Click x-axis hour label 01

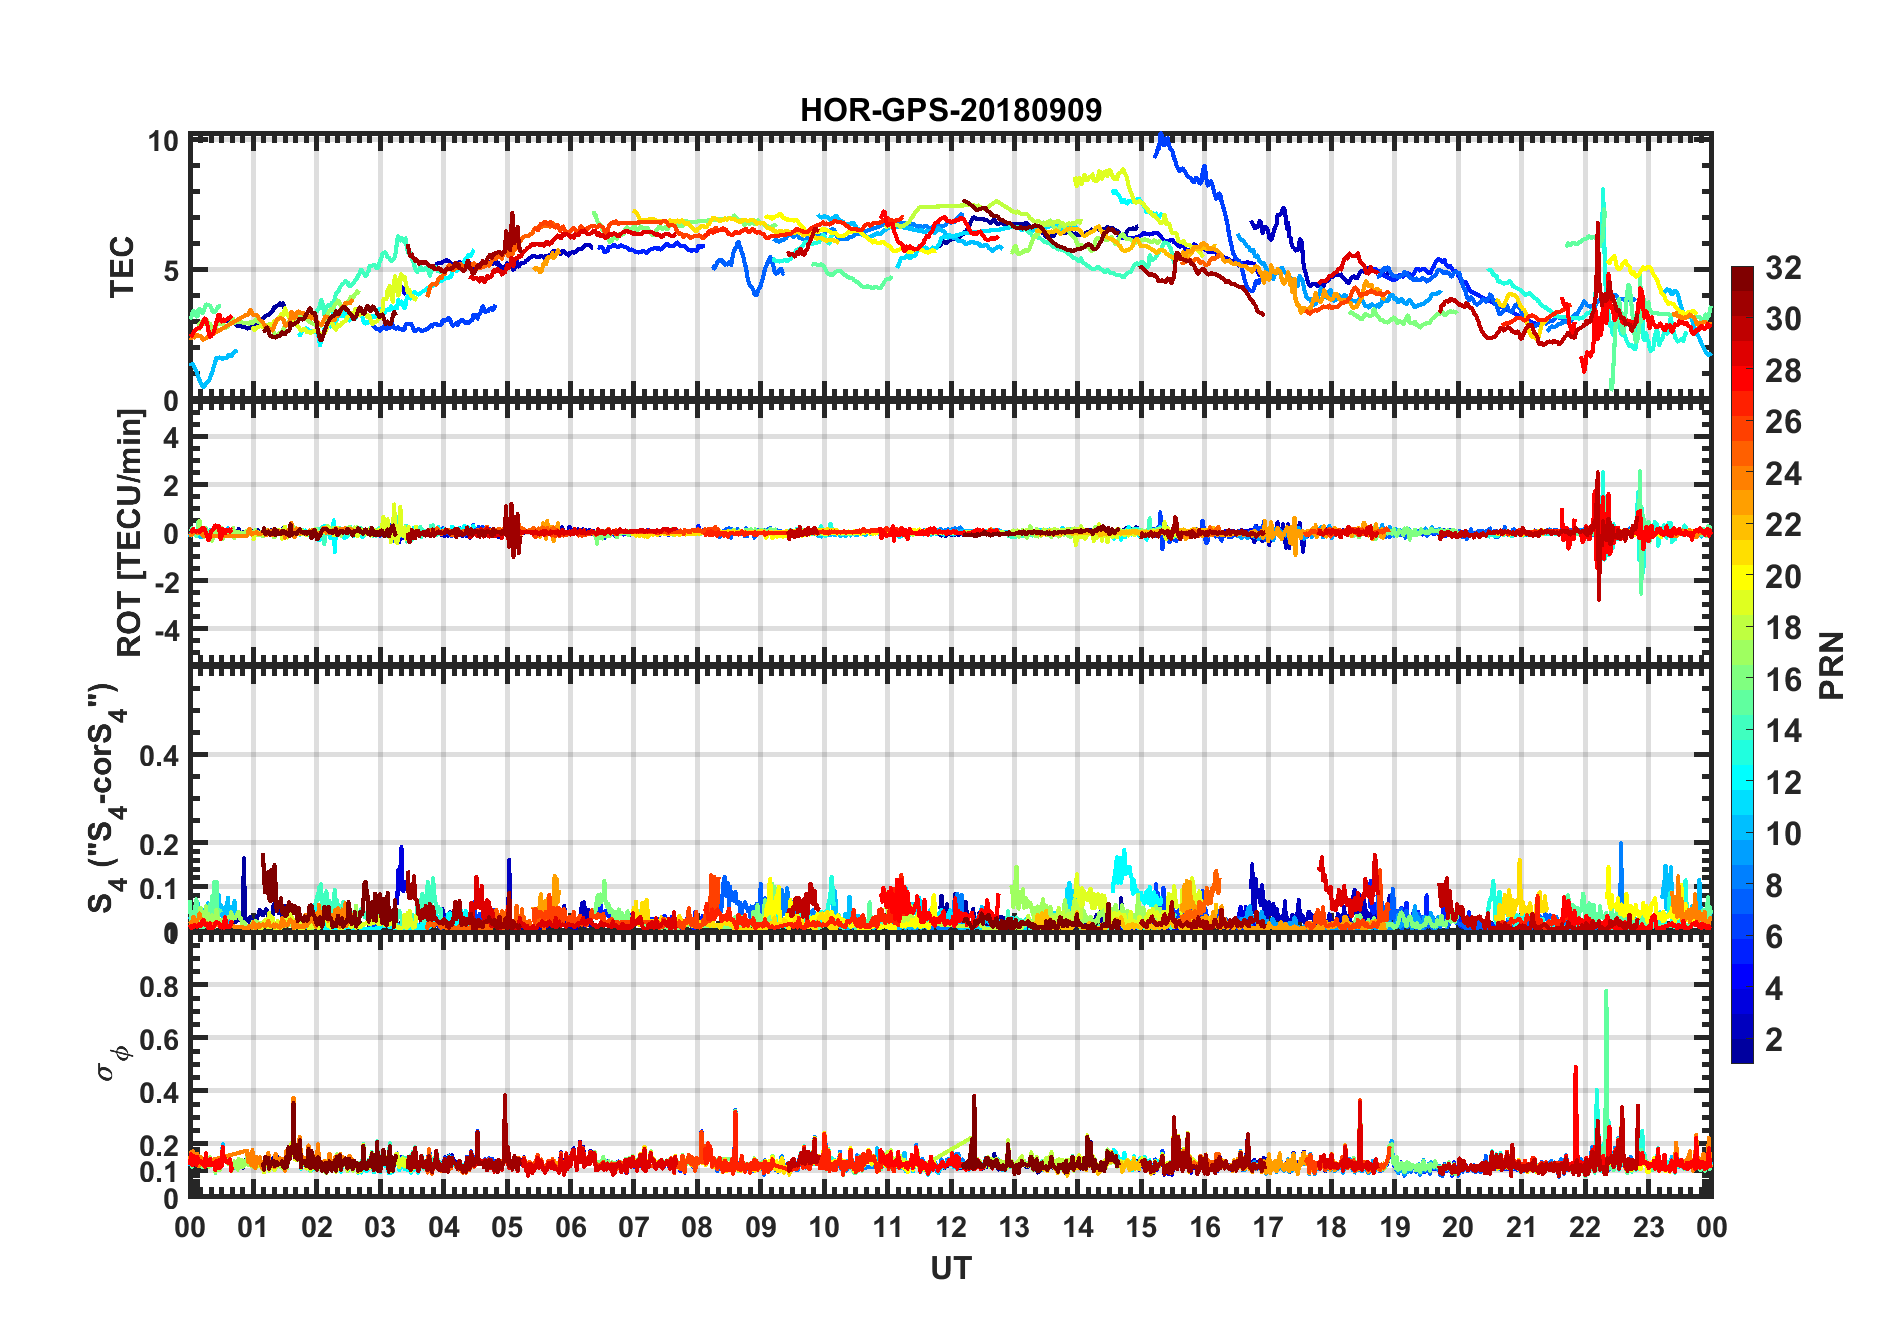tap(253, 1228)
